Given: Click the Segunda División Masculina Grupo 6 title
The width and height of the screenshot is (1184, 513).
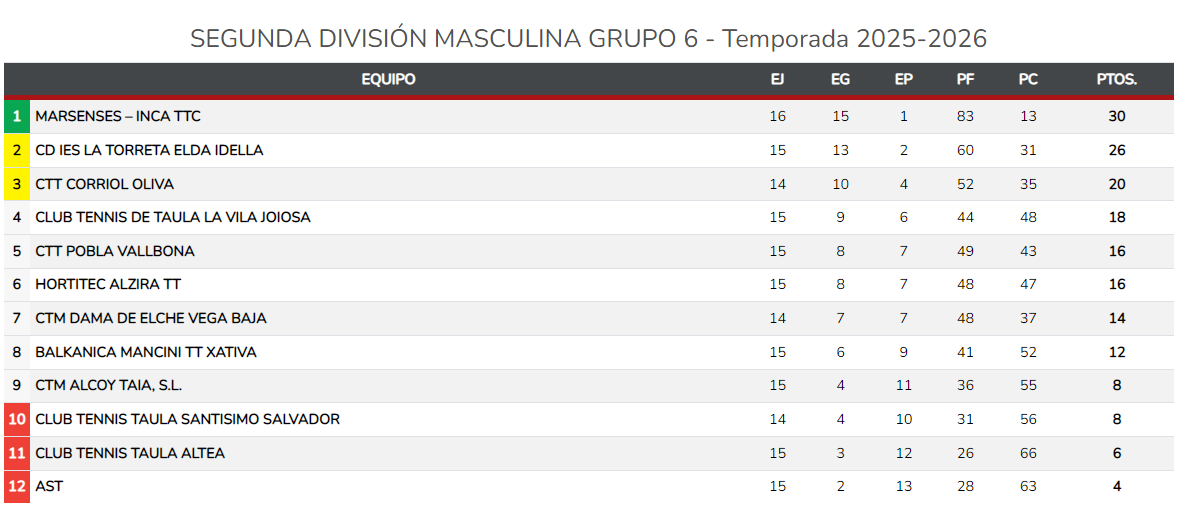Looking at the screenshot, I should (x=588, y=39).
